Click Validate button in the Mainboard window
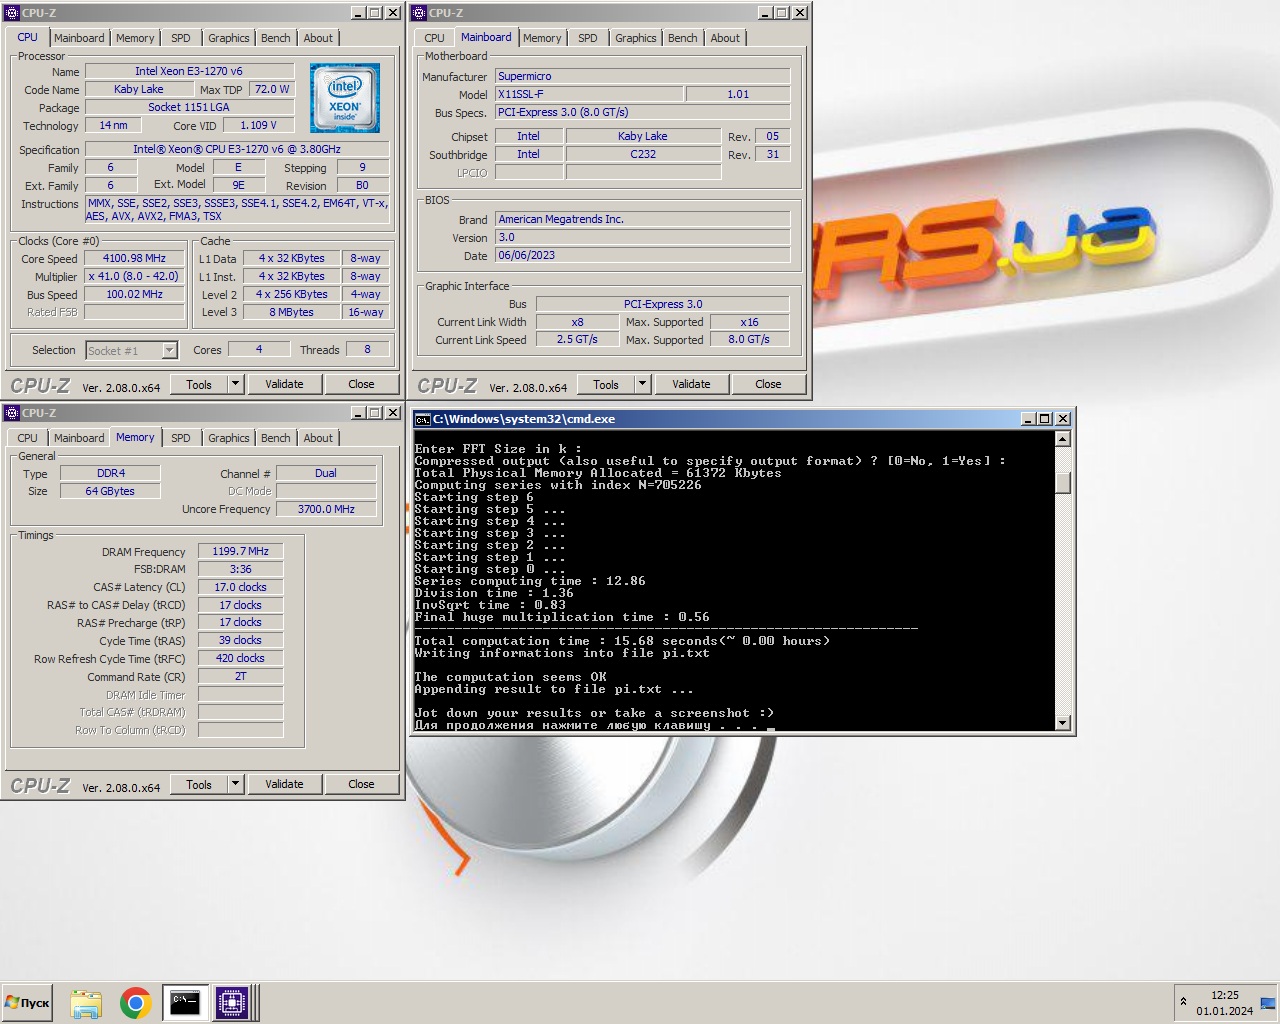1280x1024 pixels. pyautogui.click(x=691, y=384)
